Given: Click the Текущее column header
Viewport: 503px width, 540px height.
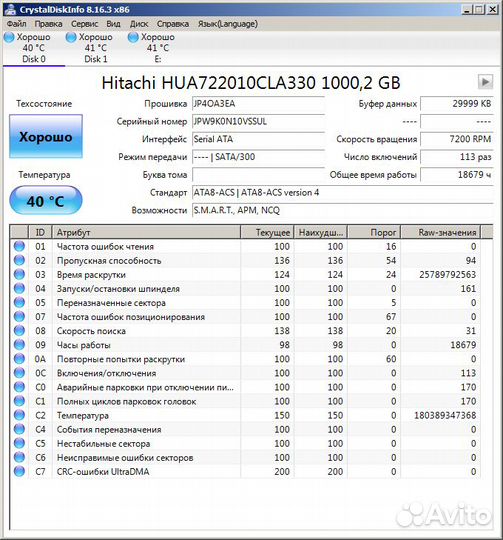Looking at the screenshot, I should 267,232.
